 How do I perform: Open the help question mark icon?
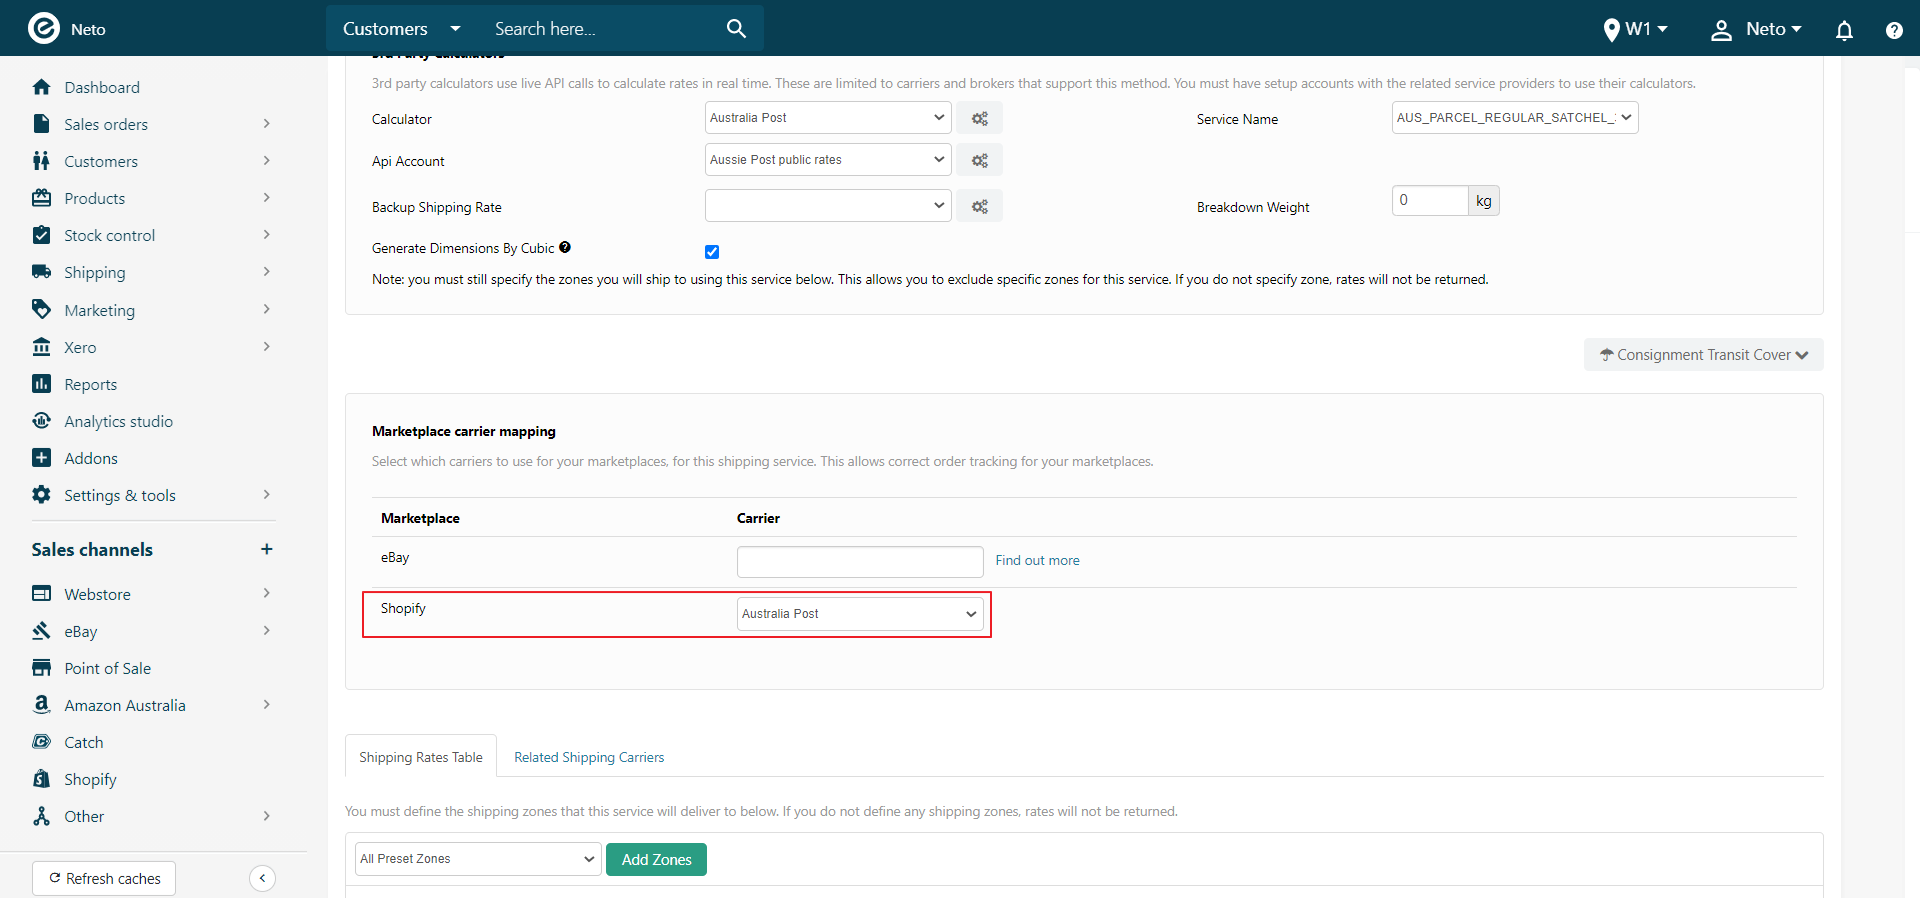[1894, 30]
